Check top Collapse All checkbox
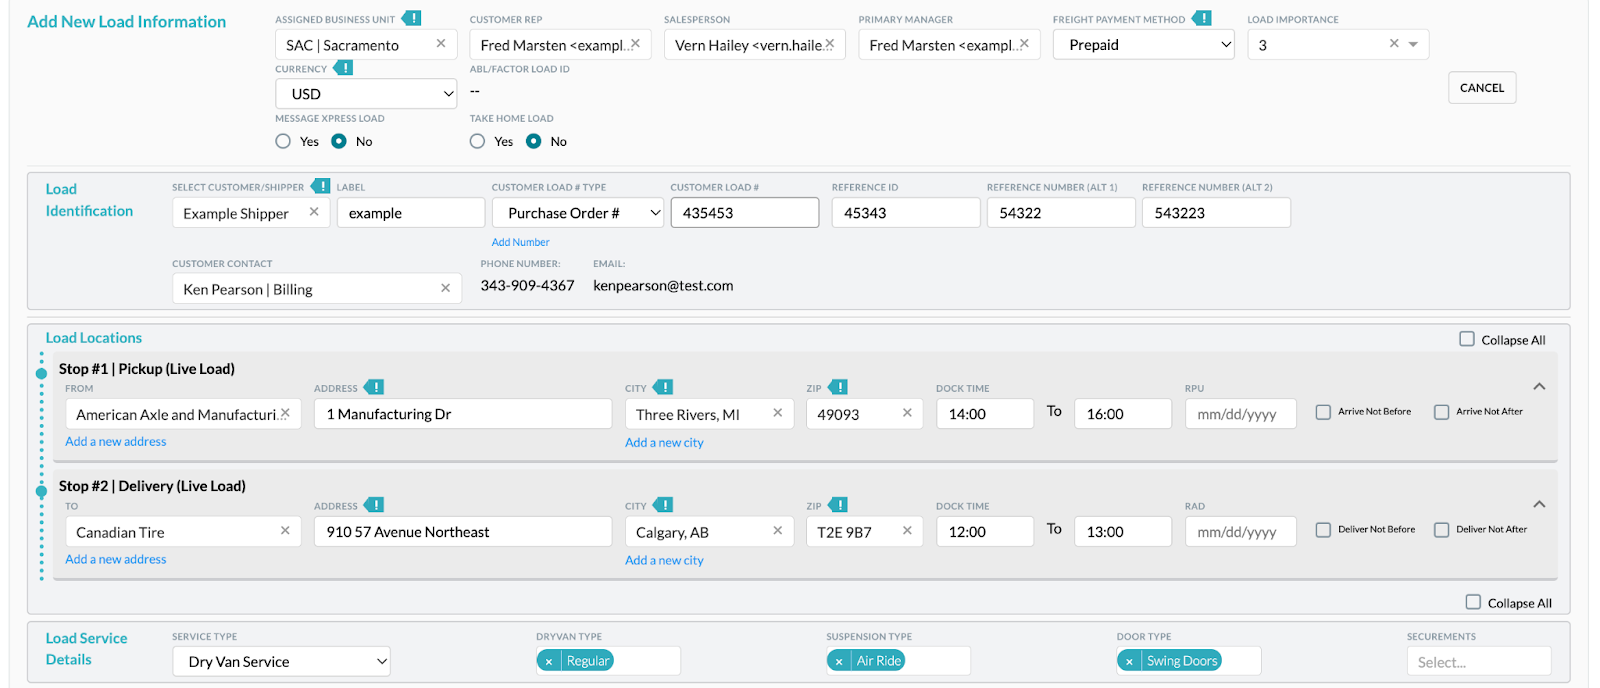 pyautogui.click(x=1467, y=339)
